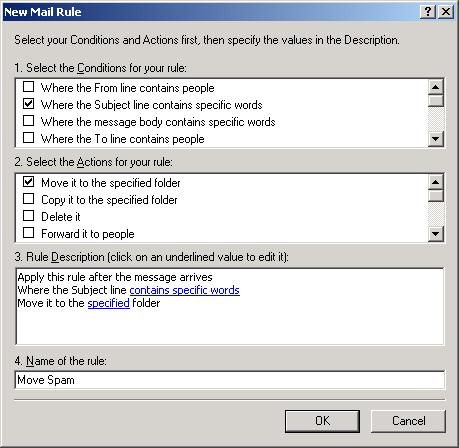Uncheck 'Subject line contains specific words' condition
Viewport: 459px width, 448px height.
pyautogui.click(x=28, y=104)
